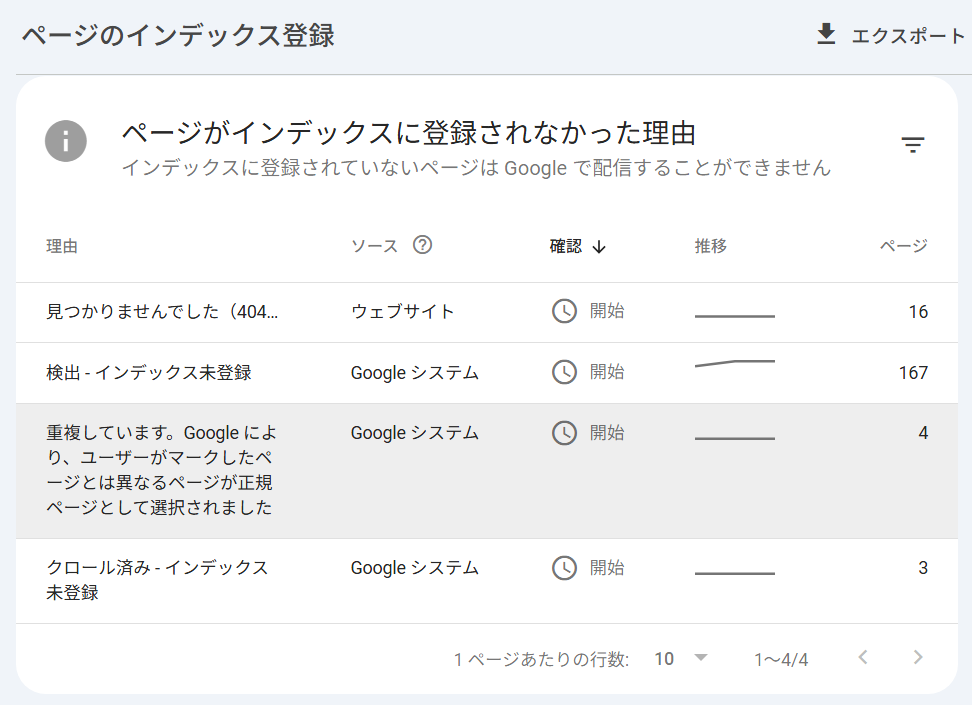Screen dimensions: 972x705
Task: Click the clock icon in the 重複 row
Action: coord(564,433)
